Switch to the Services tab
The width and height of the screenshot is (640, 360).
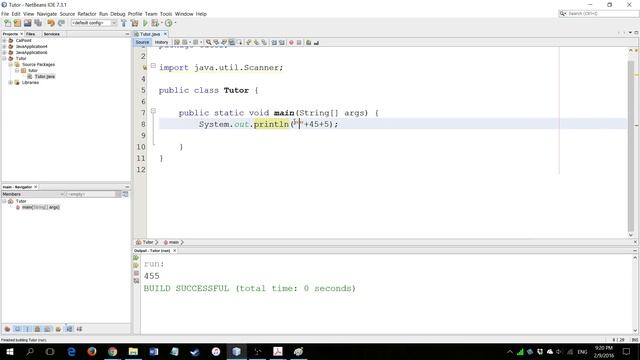(51, 34)
